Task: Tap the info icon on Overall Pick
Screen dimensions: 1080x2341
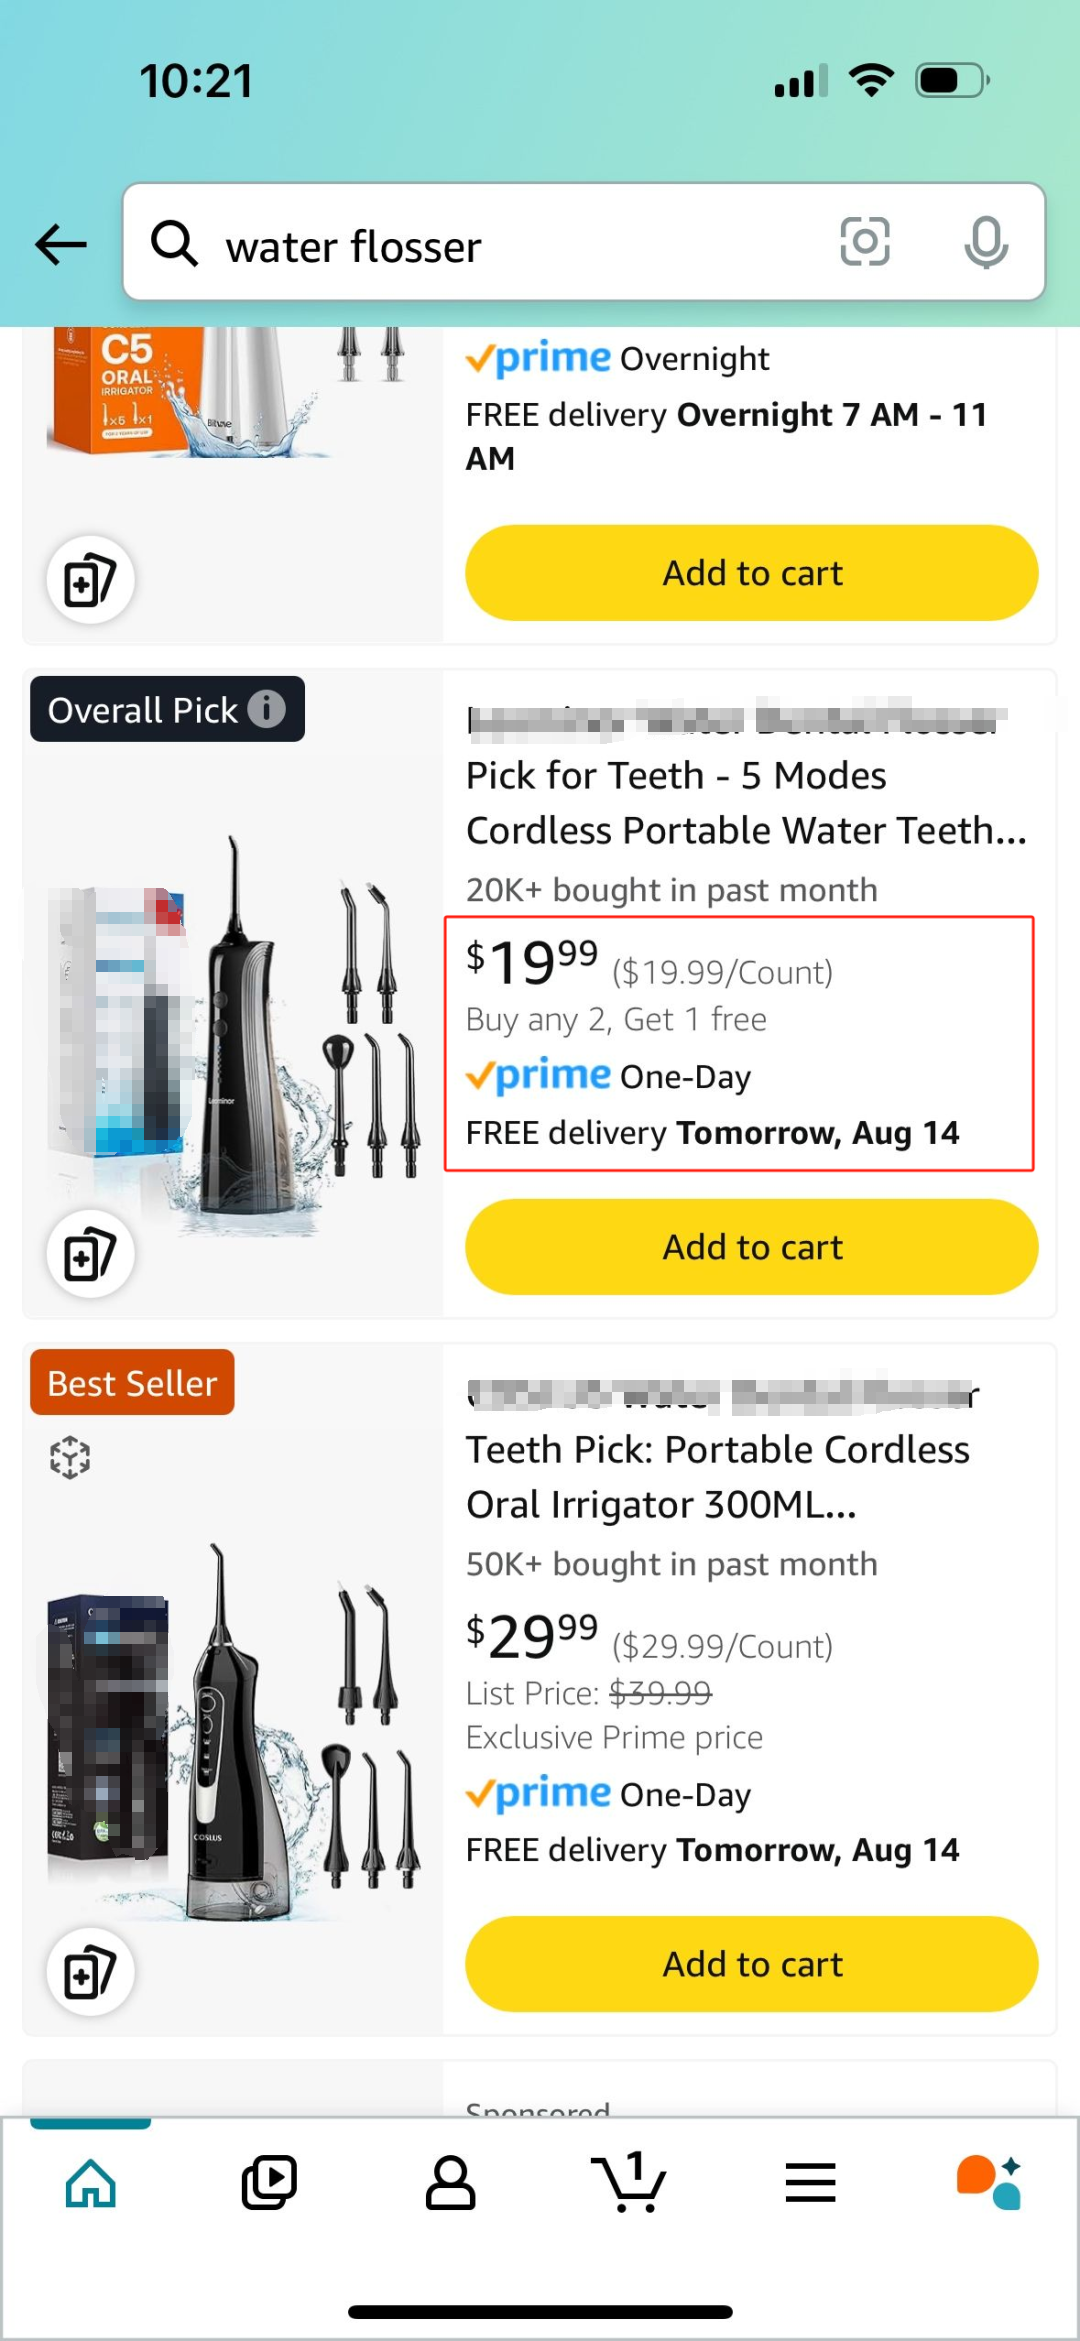Action: pyautogui.click(x=267, y=709)
